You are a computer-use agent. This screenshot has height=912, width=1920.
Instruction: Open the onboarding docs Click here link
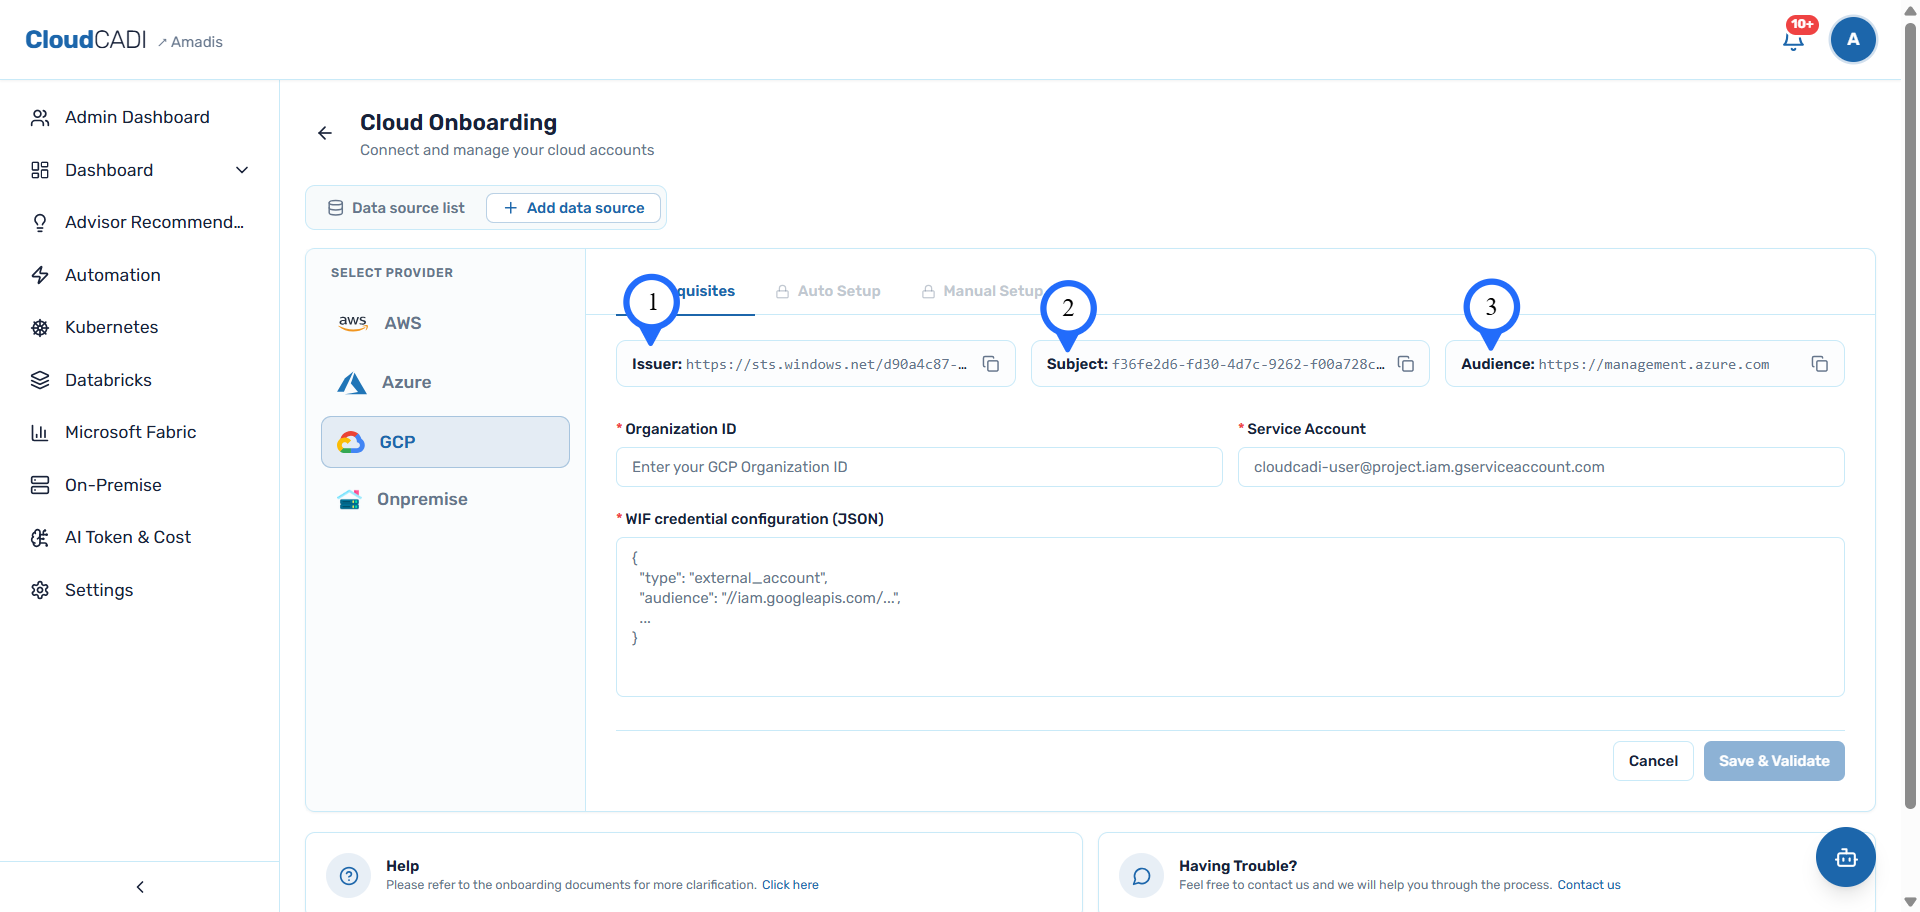coord(790,885)
